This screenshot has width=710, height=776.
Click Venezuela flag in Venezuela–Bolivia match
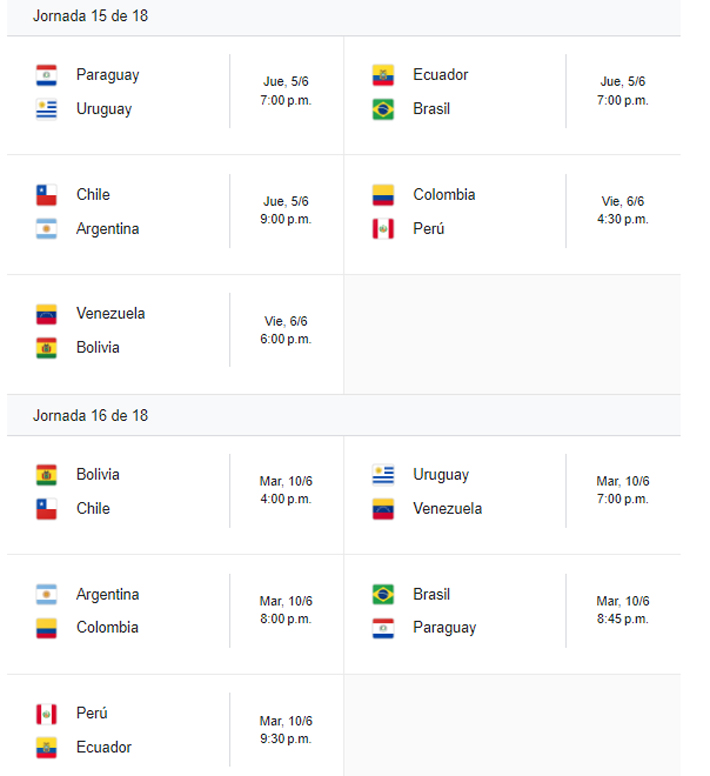(46, 314)
